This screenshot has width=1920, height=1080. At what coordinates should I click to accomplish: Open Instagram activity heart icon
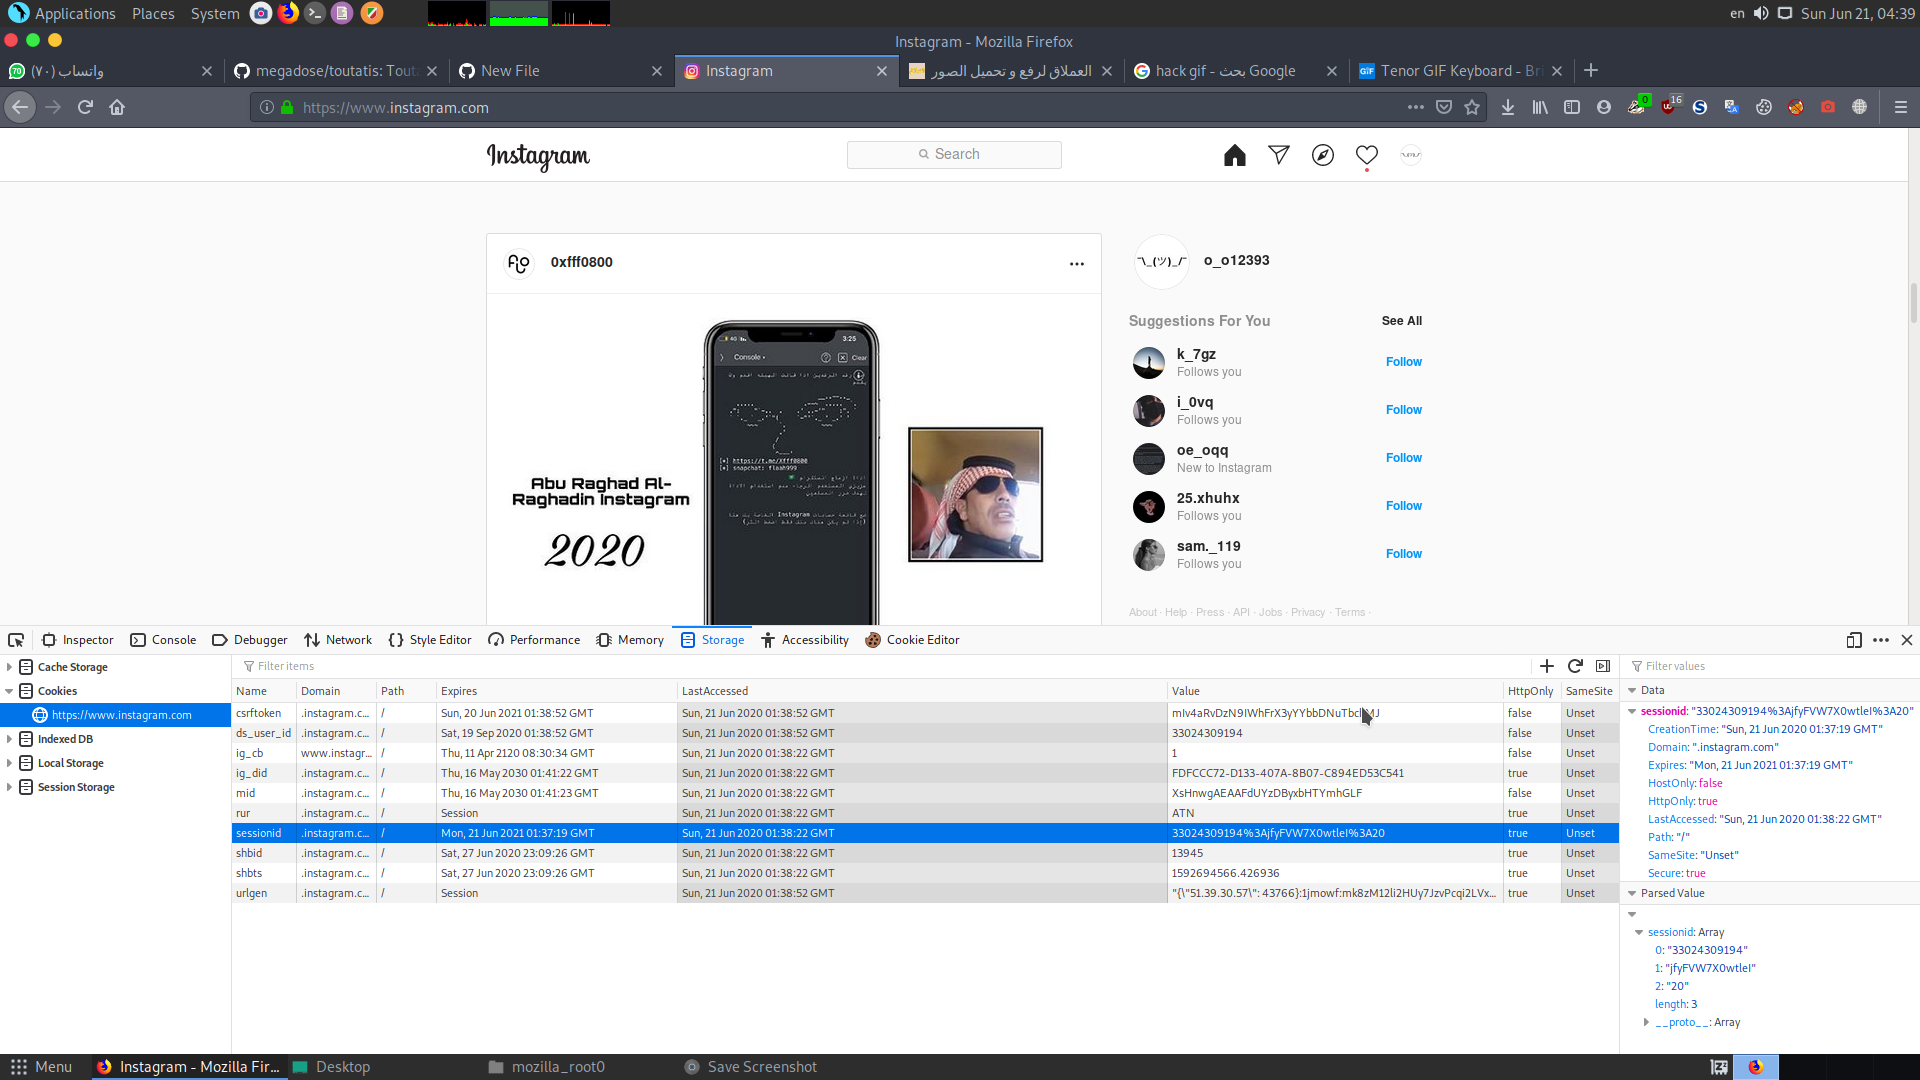coord(1366,155)
